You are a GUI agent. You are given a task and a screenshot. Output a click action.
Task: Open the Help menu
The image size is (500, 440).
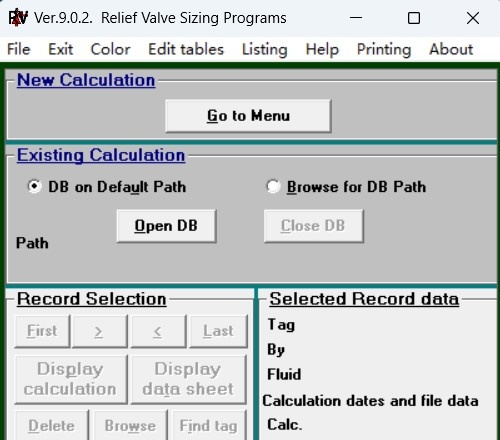322,49
